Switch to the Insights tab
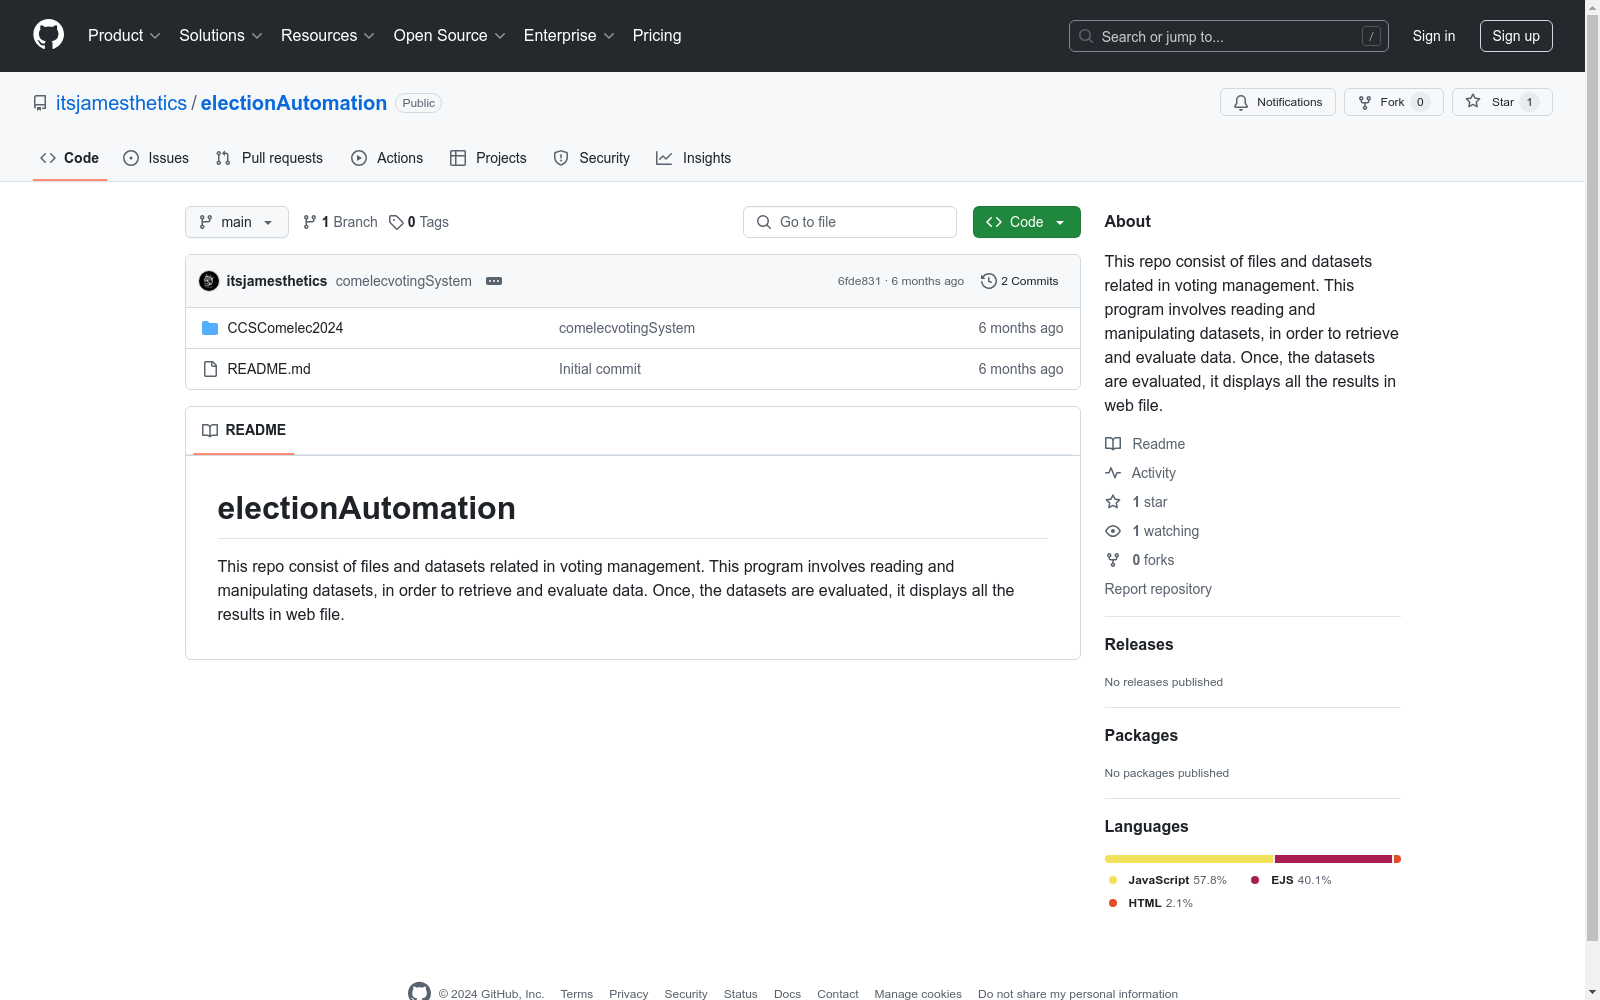Image resolution: width=1600 pixels, height=1000 pixels. (693, 158)
